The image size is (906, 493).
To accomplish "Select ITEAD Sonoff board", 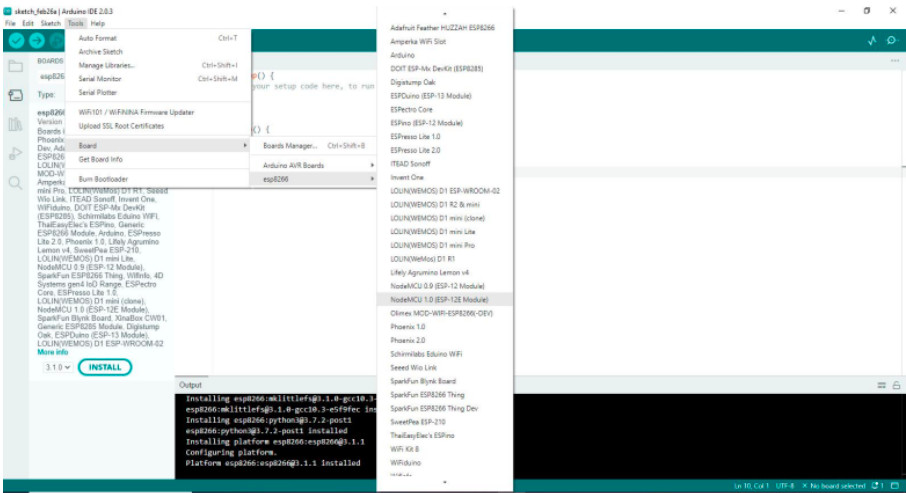I will click(x=444, y=164).
